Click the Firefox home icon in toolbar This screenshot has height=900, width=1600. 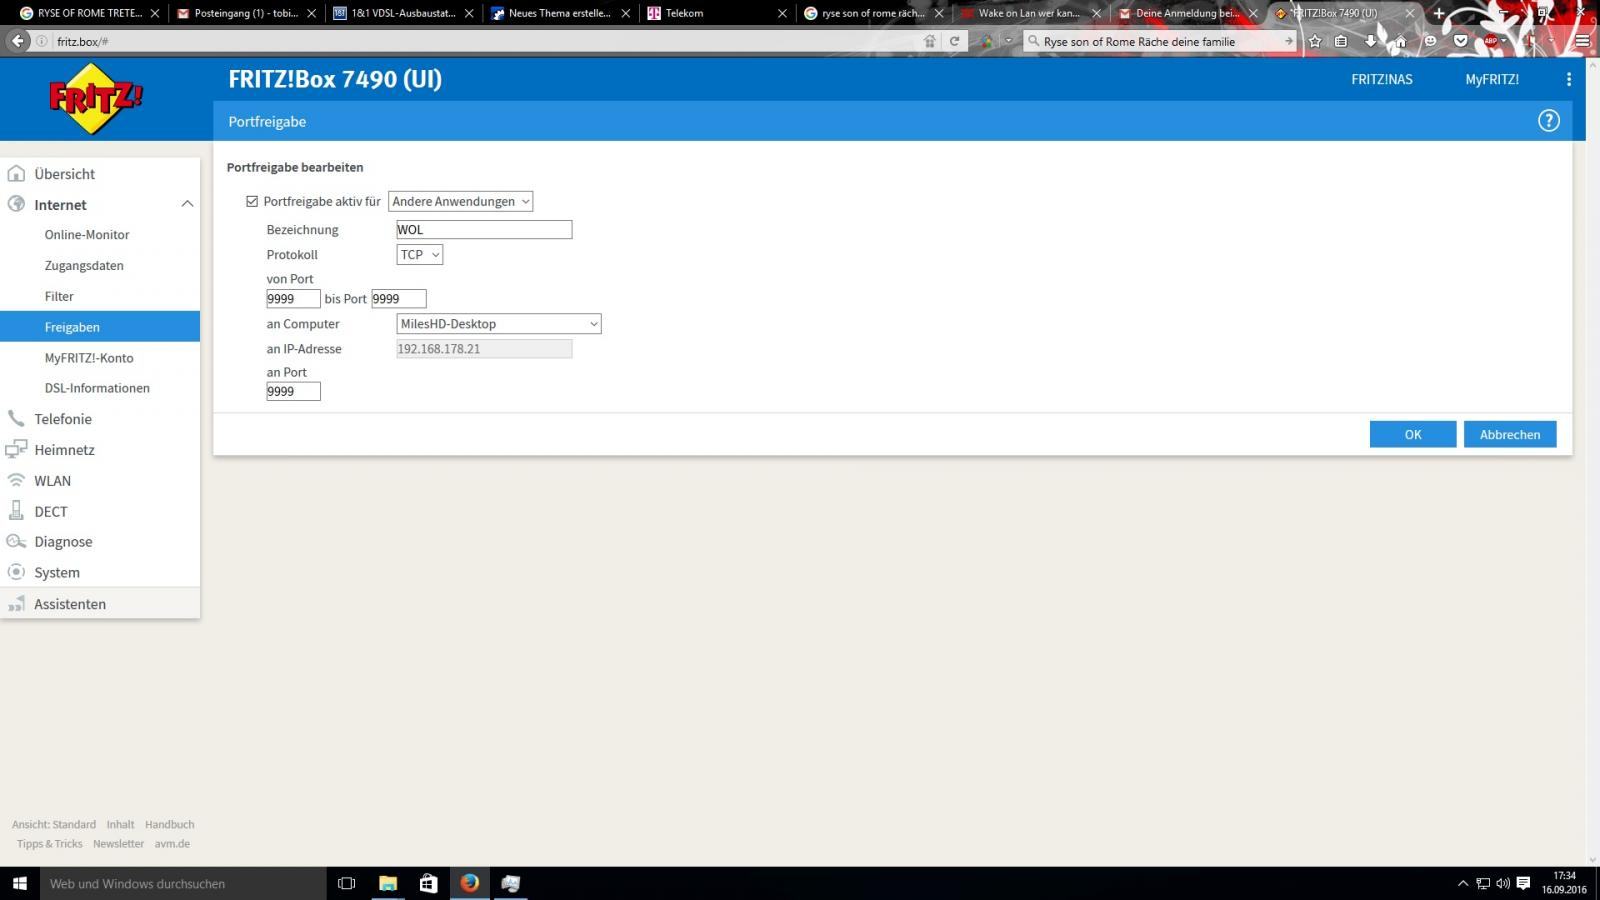(1400, 41)
